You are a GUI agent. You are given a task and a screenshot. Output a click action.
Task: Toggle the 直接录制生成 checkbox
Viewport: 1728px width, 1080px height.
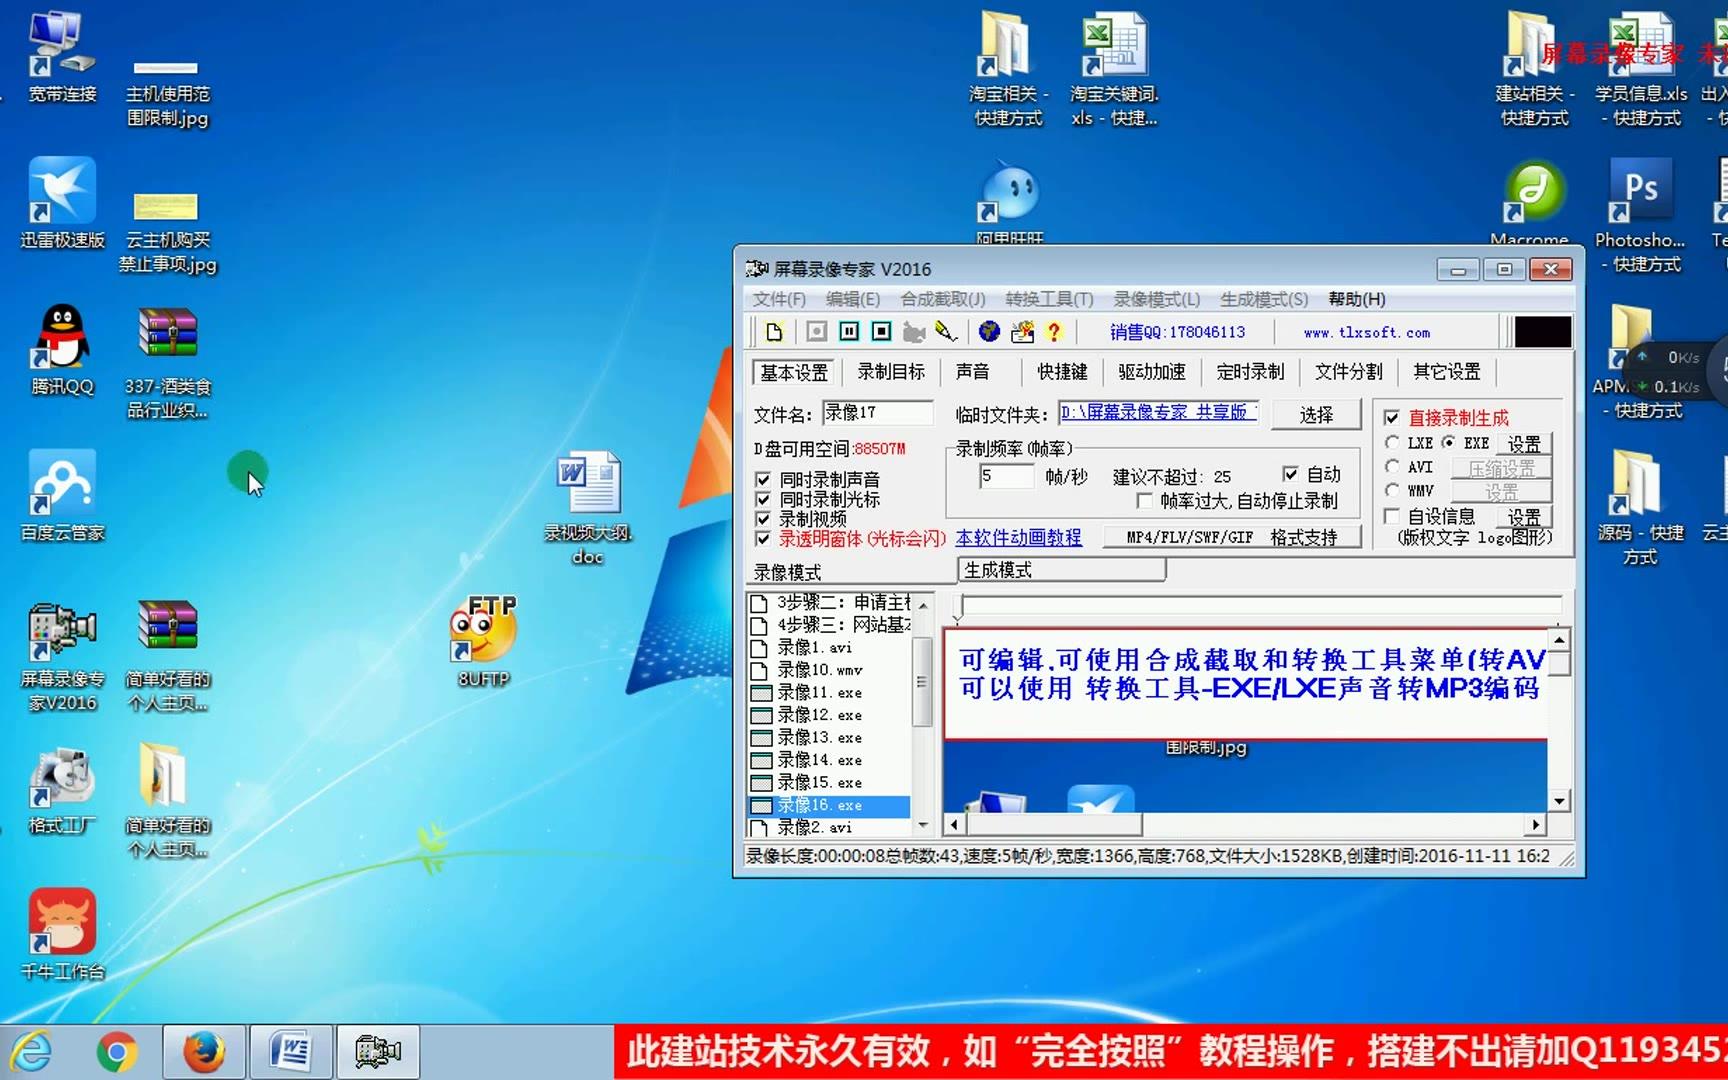[x=1391, y=418]
